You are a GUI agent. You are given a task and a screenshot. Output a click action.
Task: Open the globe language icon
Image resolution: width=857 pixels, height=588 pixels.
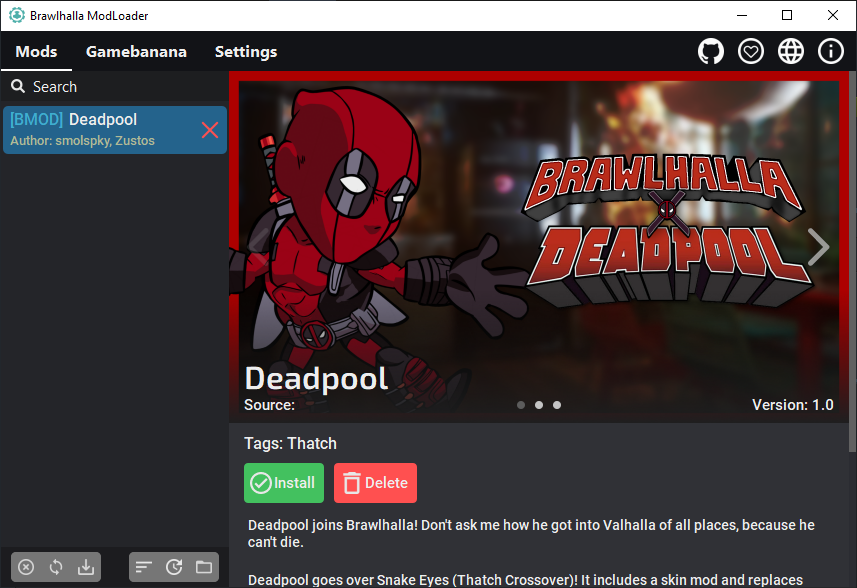click(x=791, y=51)
